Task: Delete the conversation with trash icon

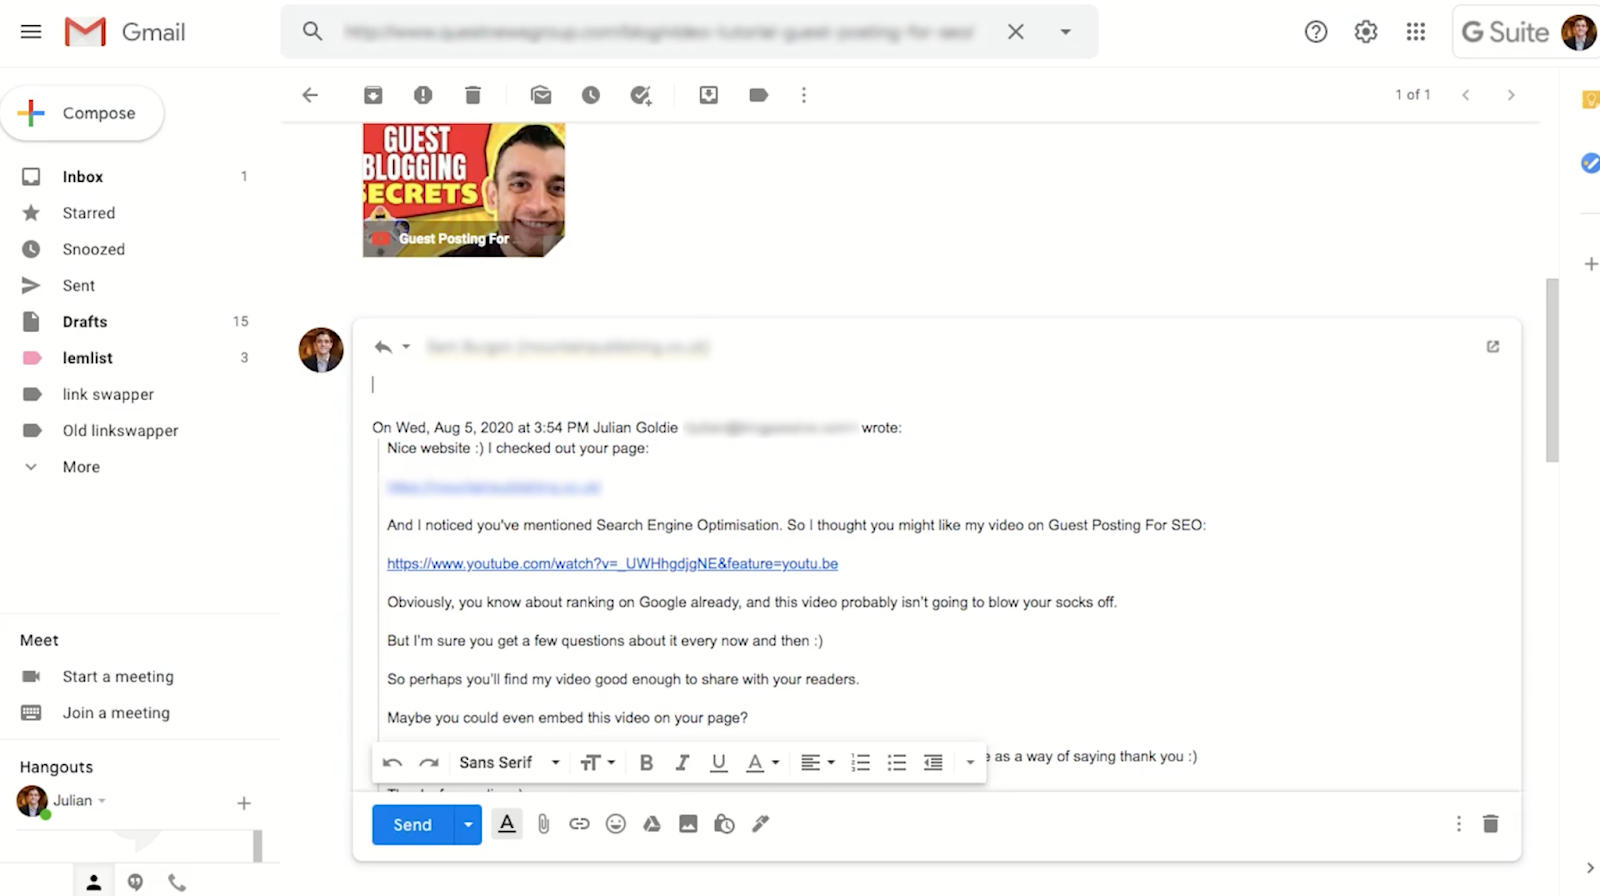Action: tap(473, 95)
